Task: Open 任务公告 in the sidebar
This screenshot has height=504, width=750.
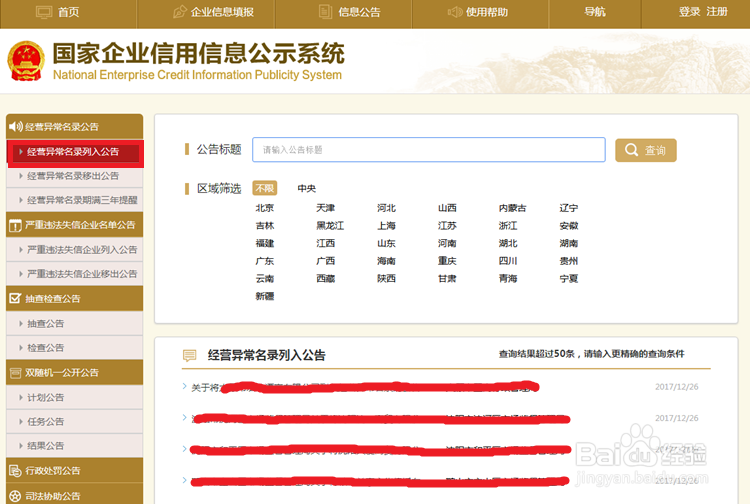Action: pos(75,422)
